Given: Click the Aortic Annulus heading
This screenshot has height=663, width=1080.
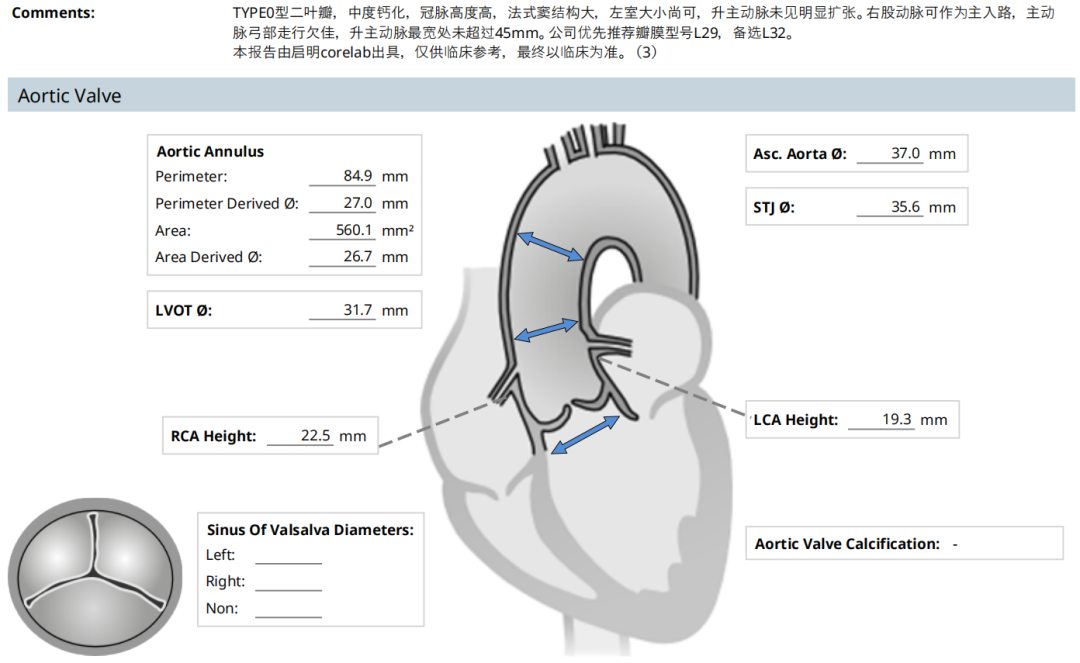Looking at the screenshot, I should 210,152.
